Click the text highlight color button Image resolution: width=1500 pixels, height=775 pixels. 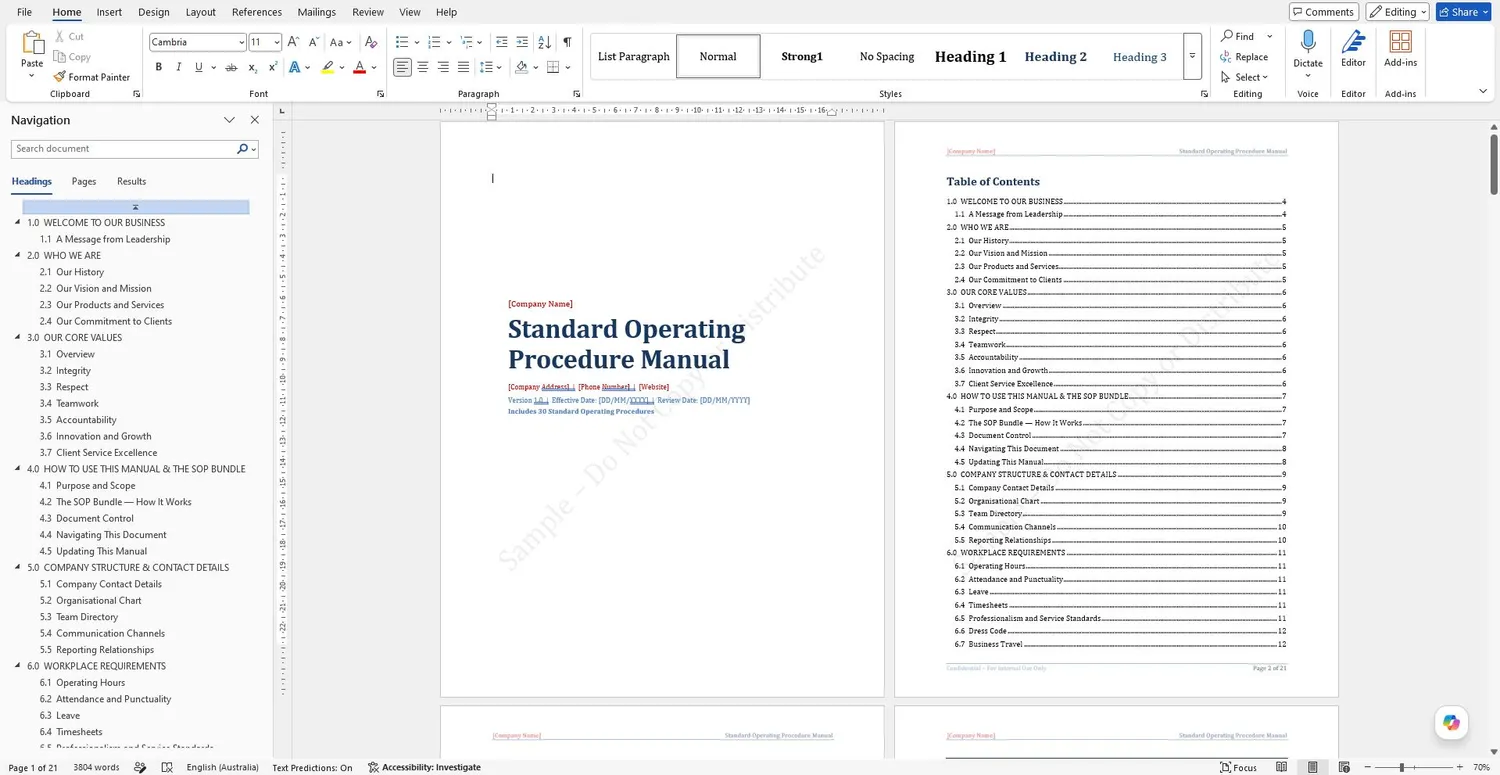pyautogui.click(x=327, y=67)
